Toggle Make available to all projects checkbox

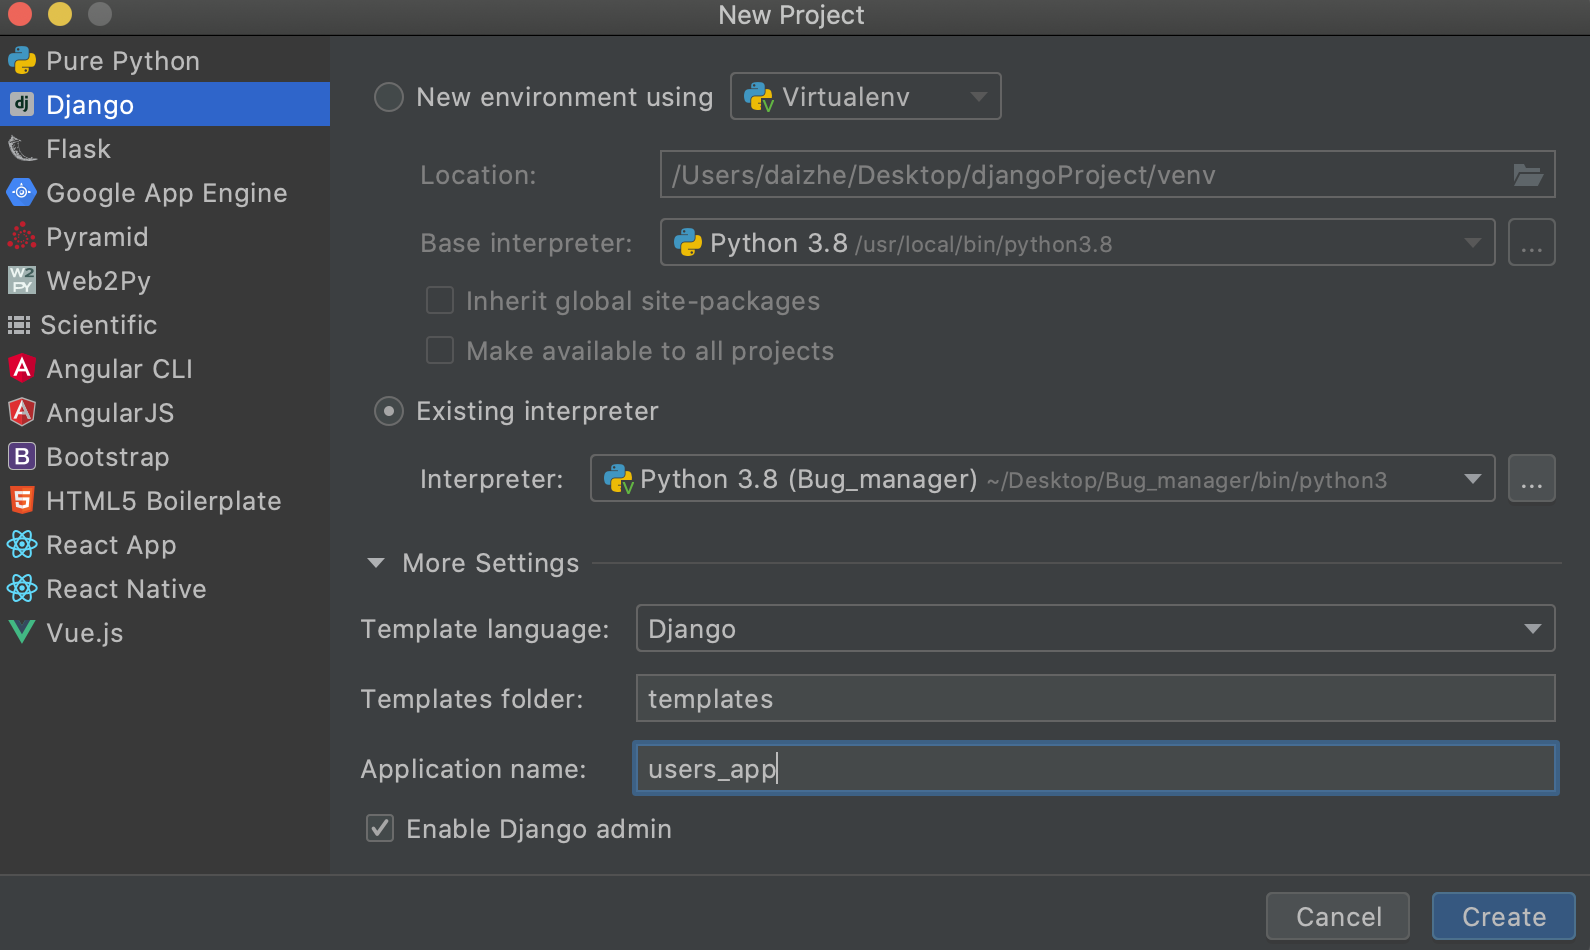(440, 350)
